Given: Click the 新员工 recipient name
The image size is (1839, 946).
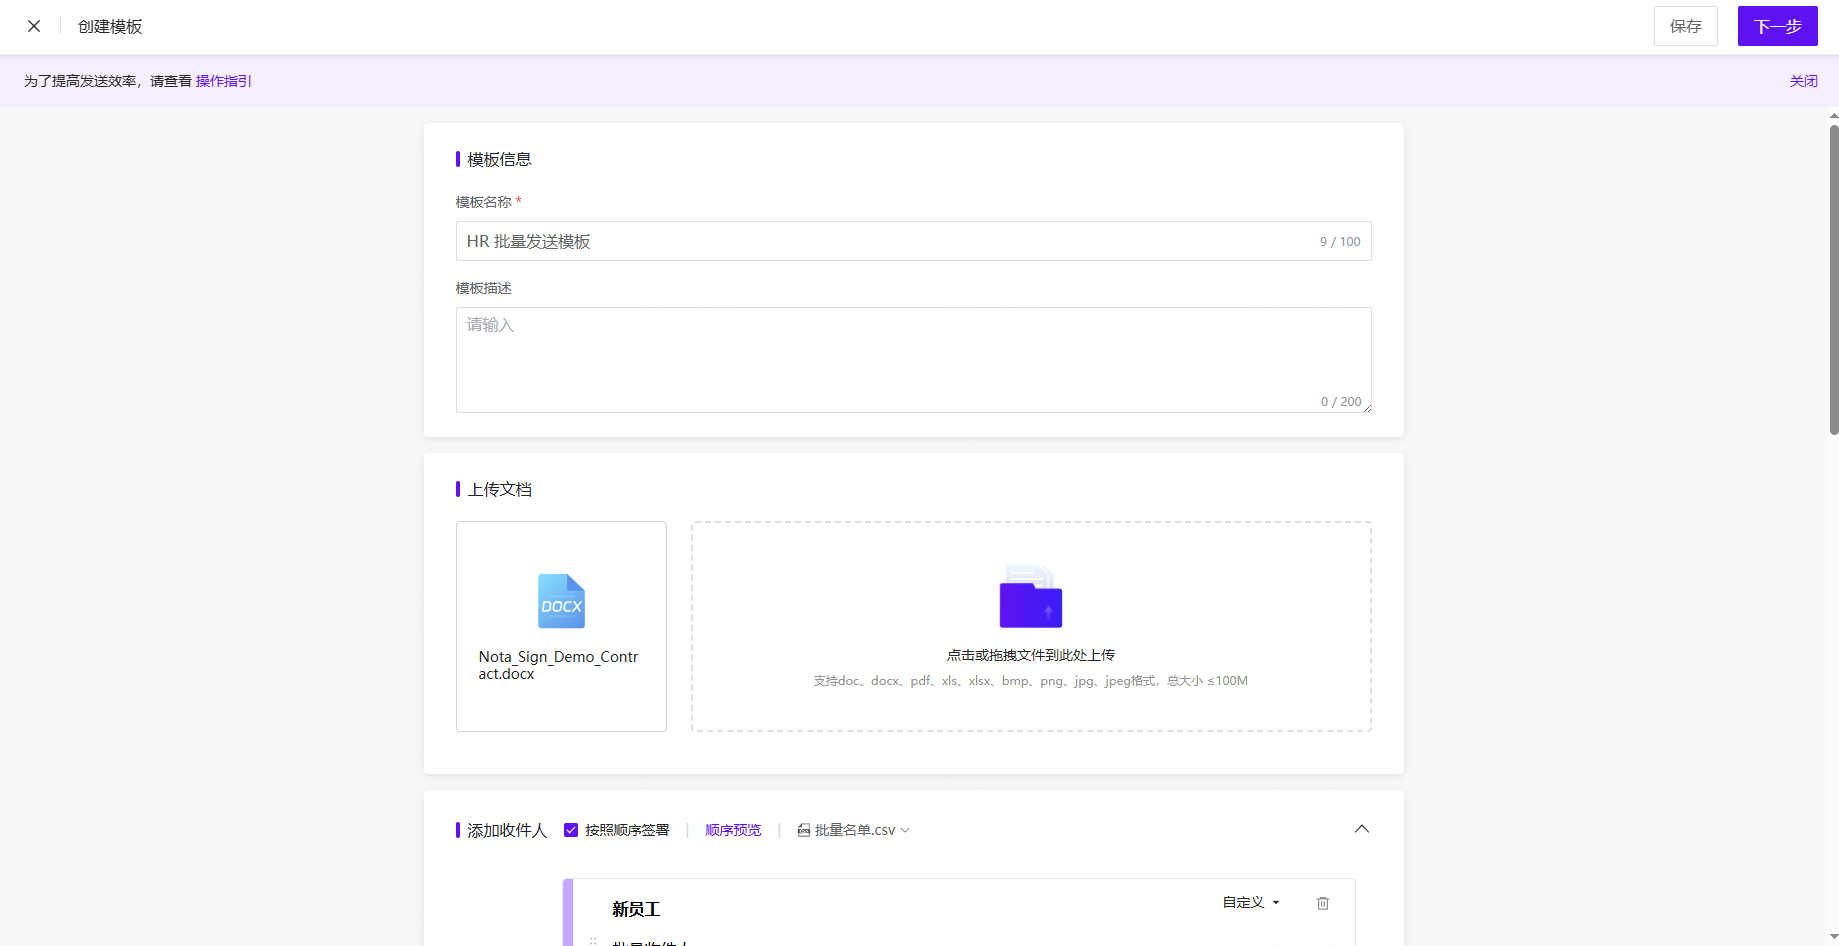Looking at the screenshot, I should pos(636,909).
